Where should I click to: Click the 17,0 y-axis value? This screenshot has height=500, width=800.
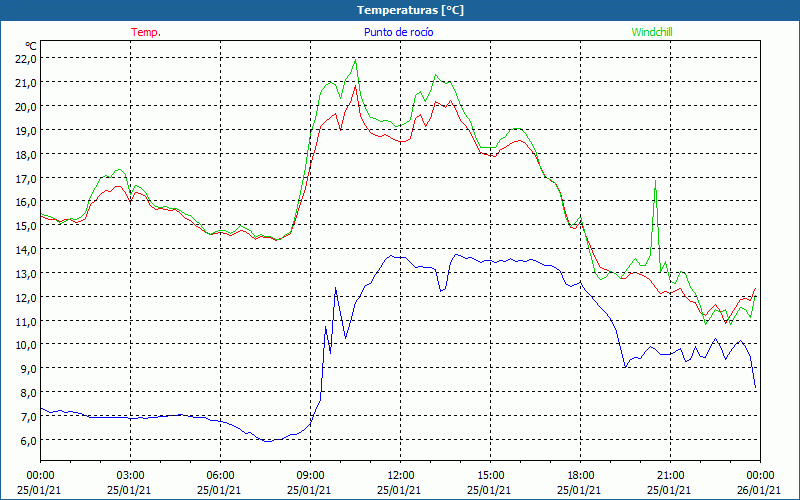point(27,178)
